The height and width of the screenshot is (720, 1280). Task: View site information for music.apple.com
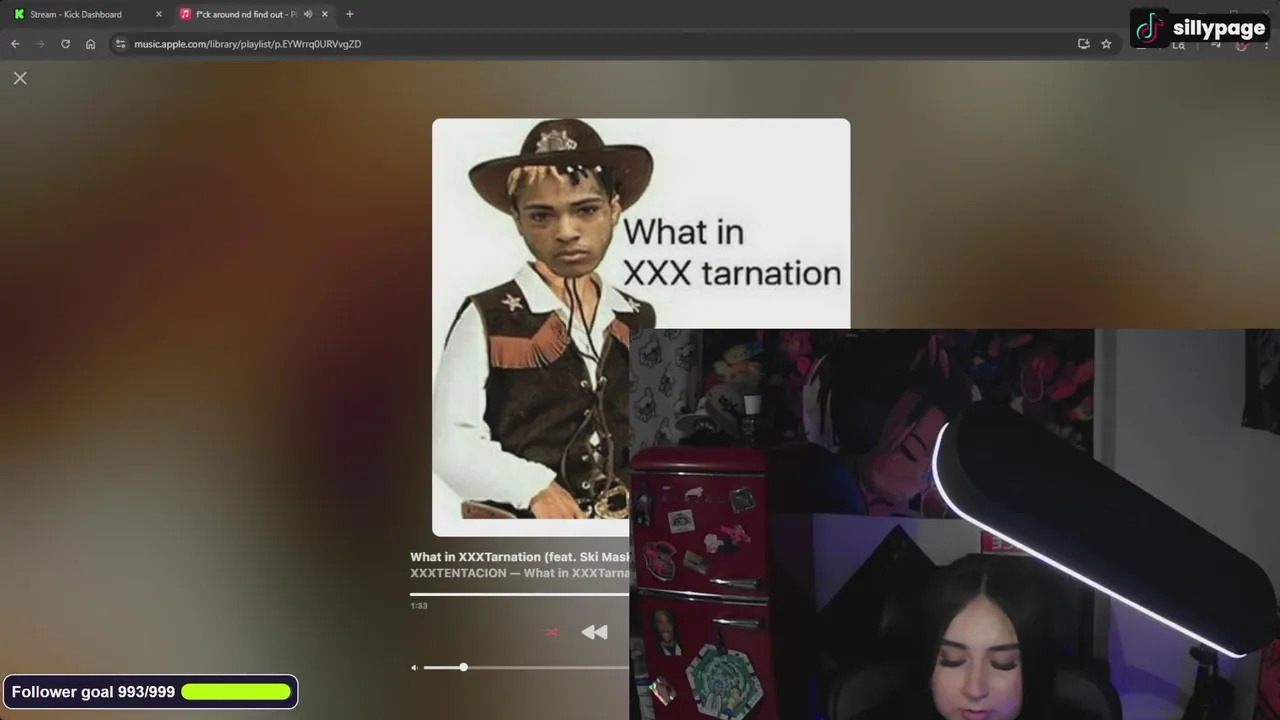pos(120,44)
